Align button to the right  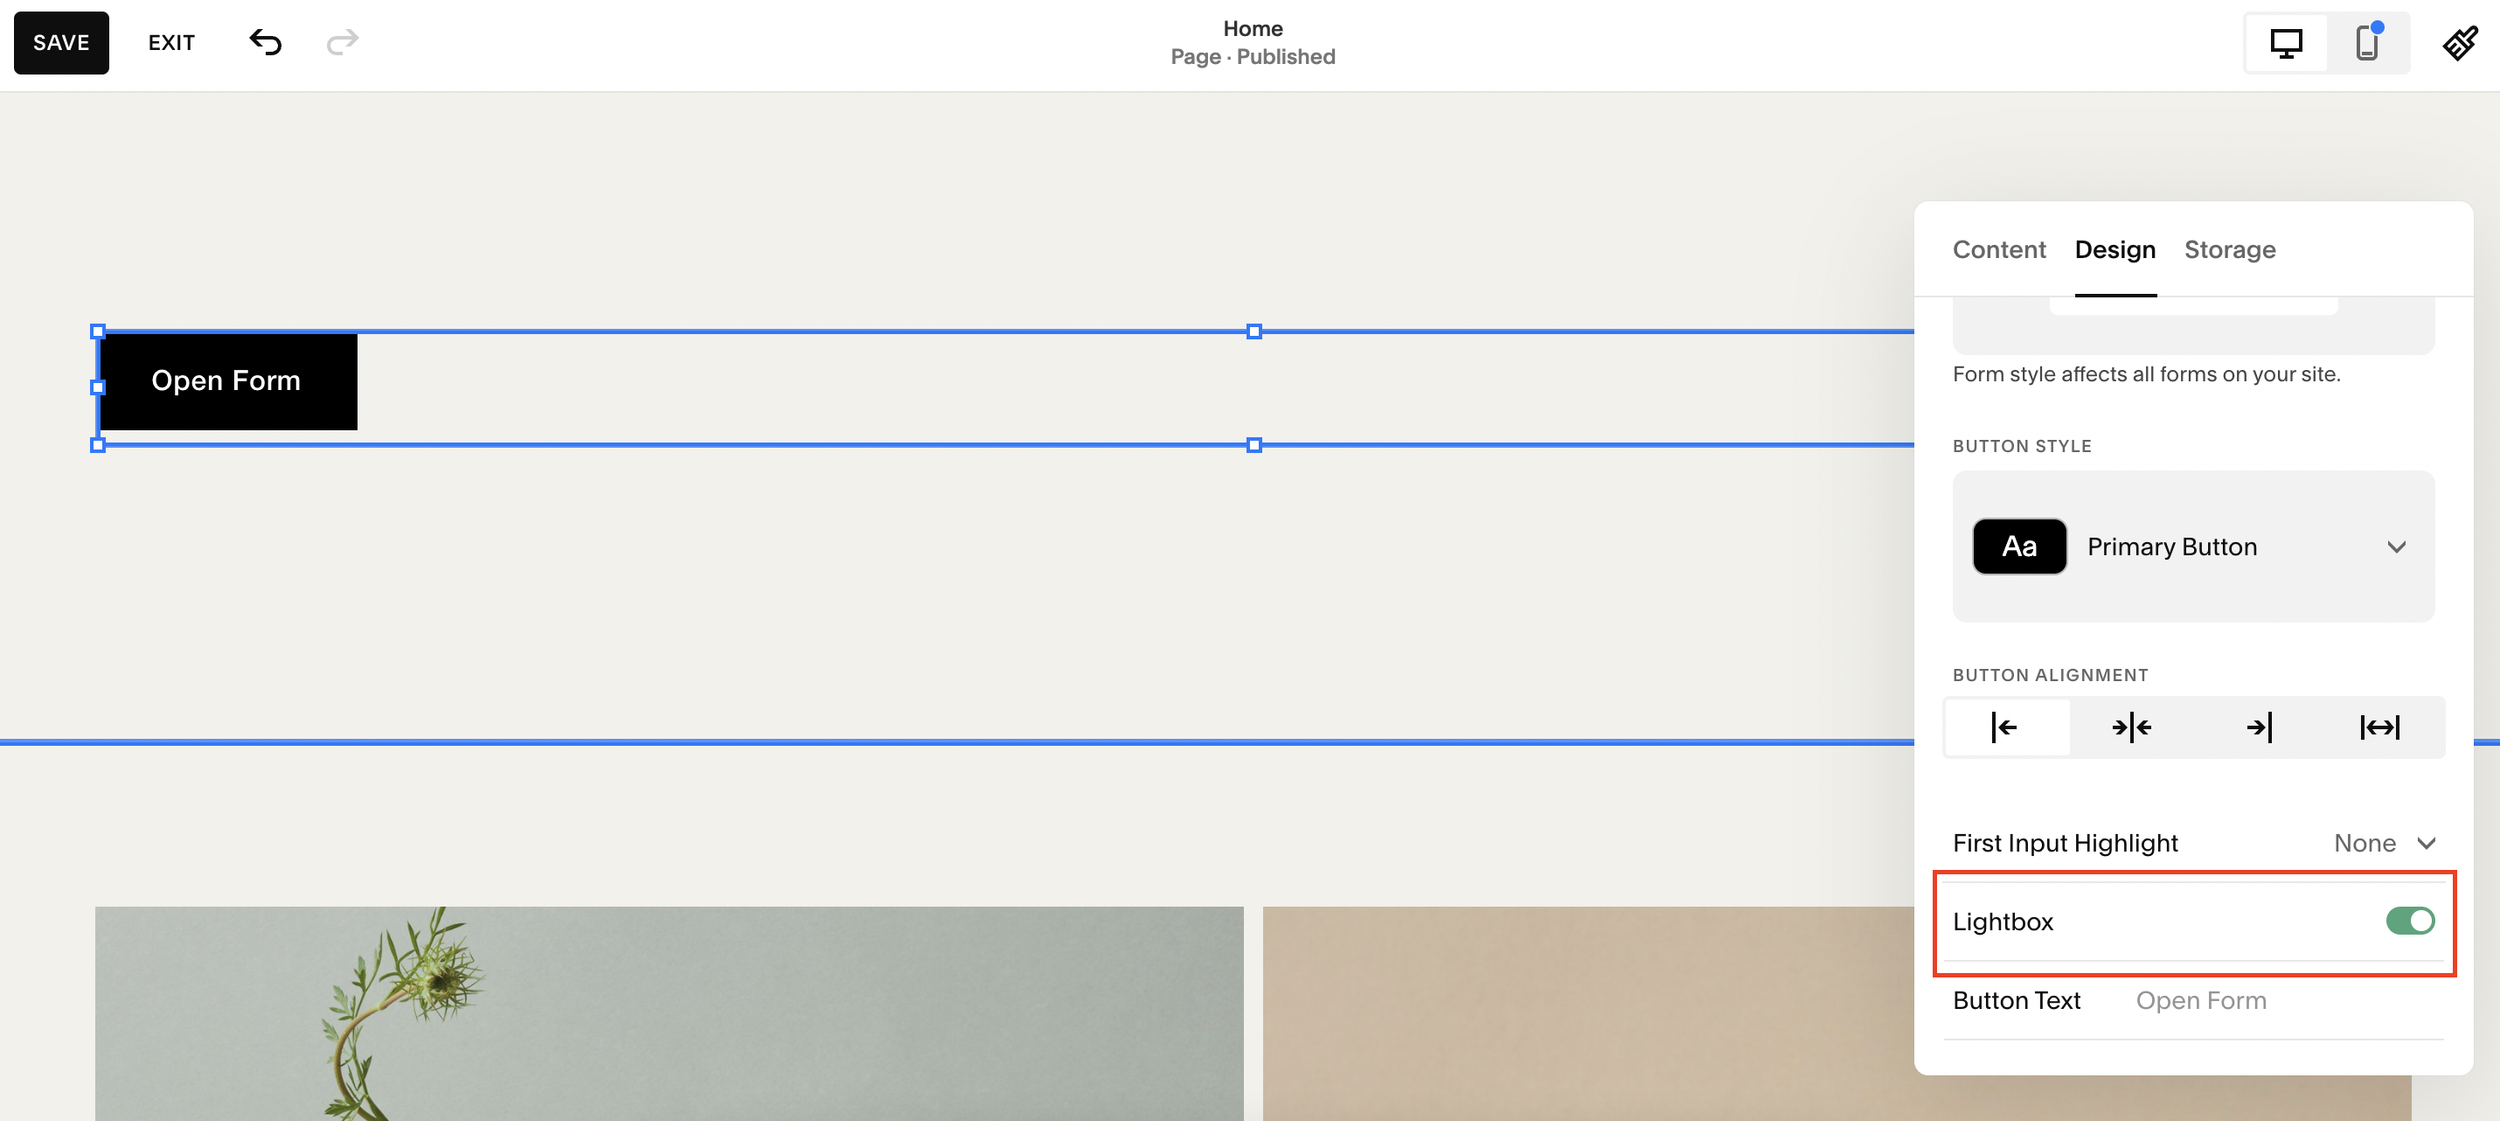pyautogui.click(x=2258, y=727)
